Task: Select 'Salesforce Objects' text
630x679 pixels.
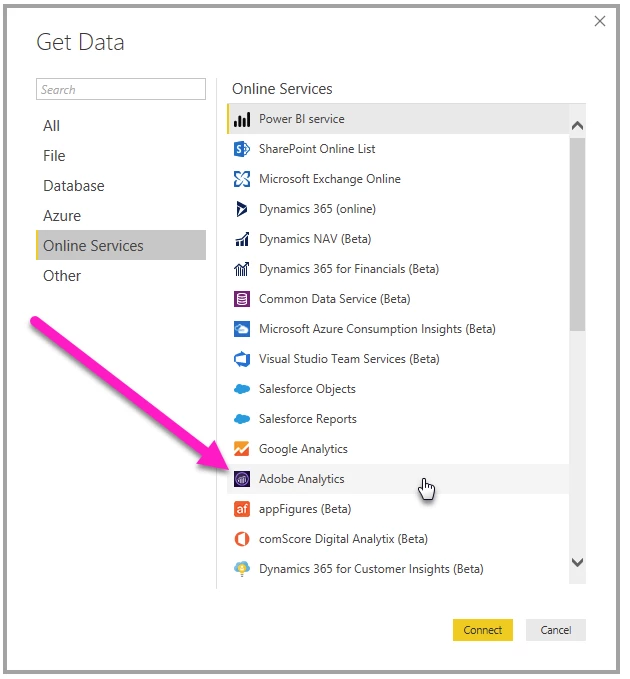Action: (x=307, y=389)
